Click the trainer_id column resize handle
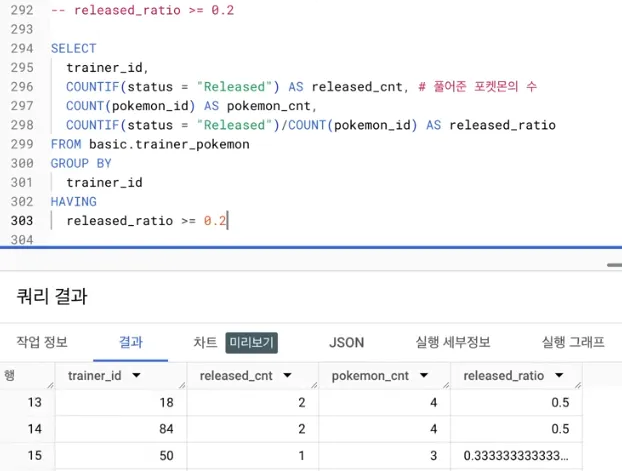The height and width of the screenshot is (471, 622). click(182, 385)
